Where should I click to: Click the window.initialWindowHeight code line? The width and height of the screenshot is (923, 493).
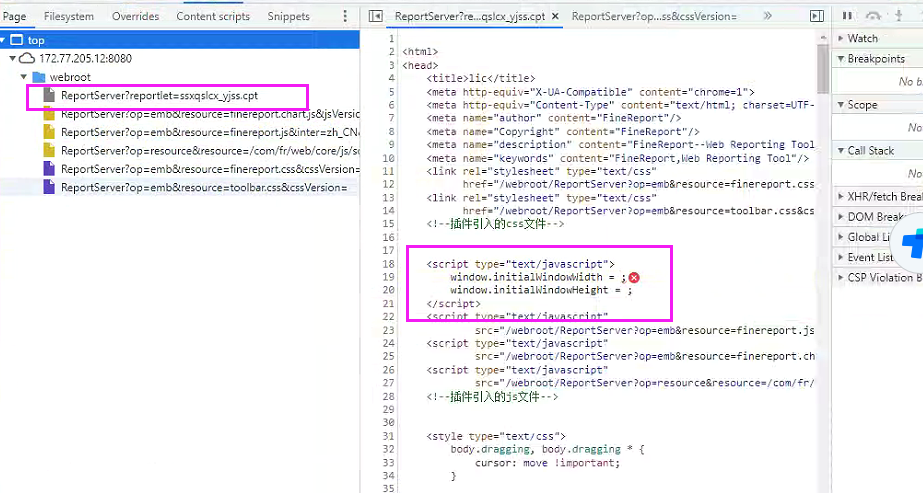click(542, 290)
